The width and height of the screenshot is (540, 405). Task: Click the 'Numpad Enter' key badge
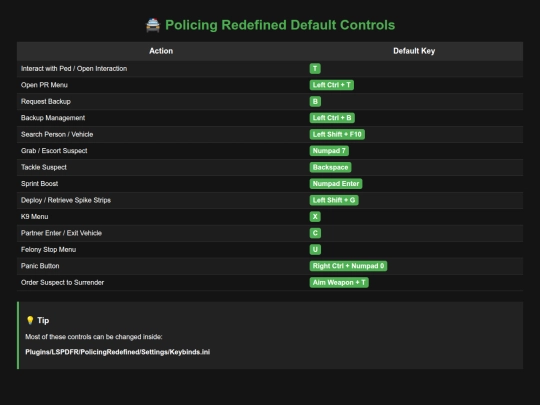click(336, 184)
